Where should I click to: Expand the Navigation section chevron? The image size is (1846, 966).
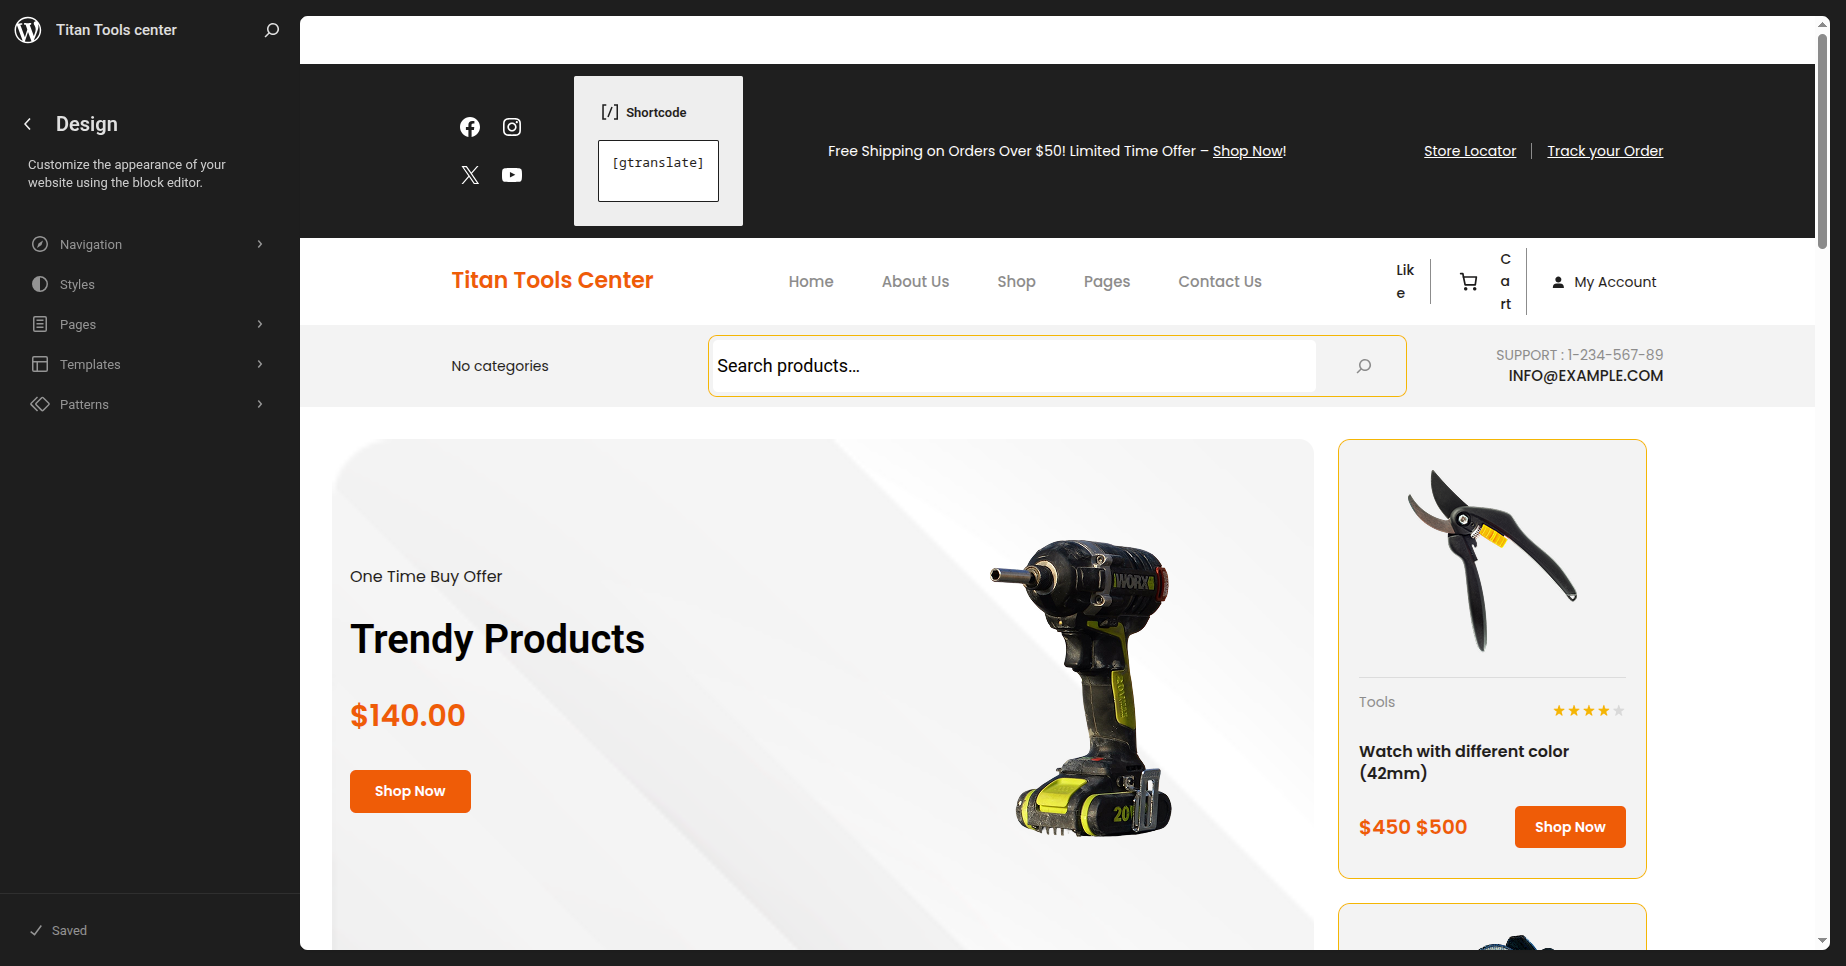pos(260,244)
